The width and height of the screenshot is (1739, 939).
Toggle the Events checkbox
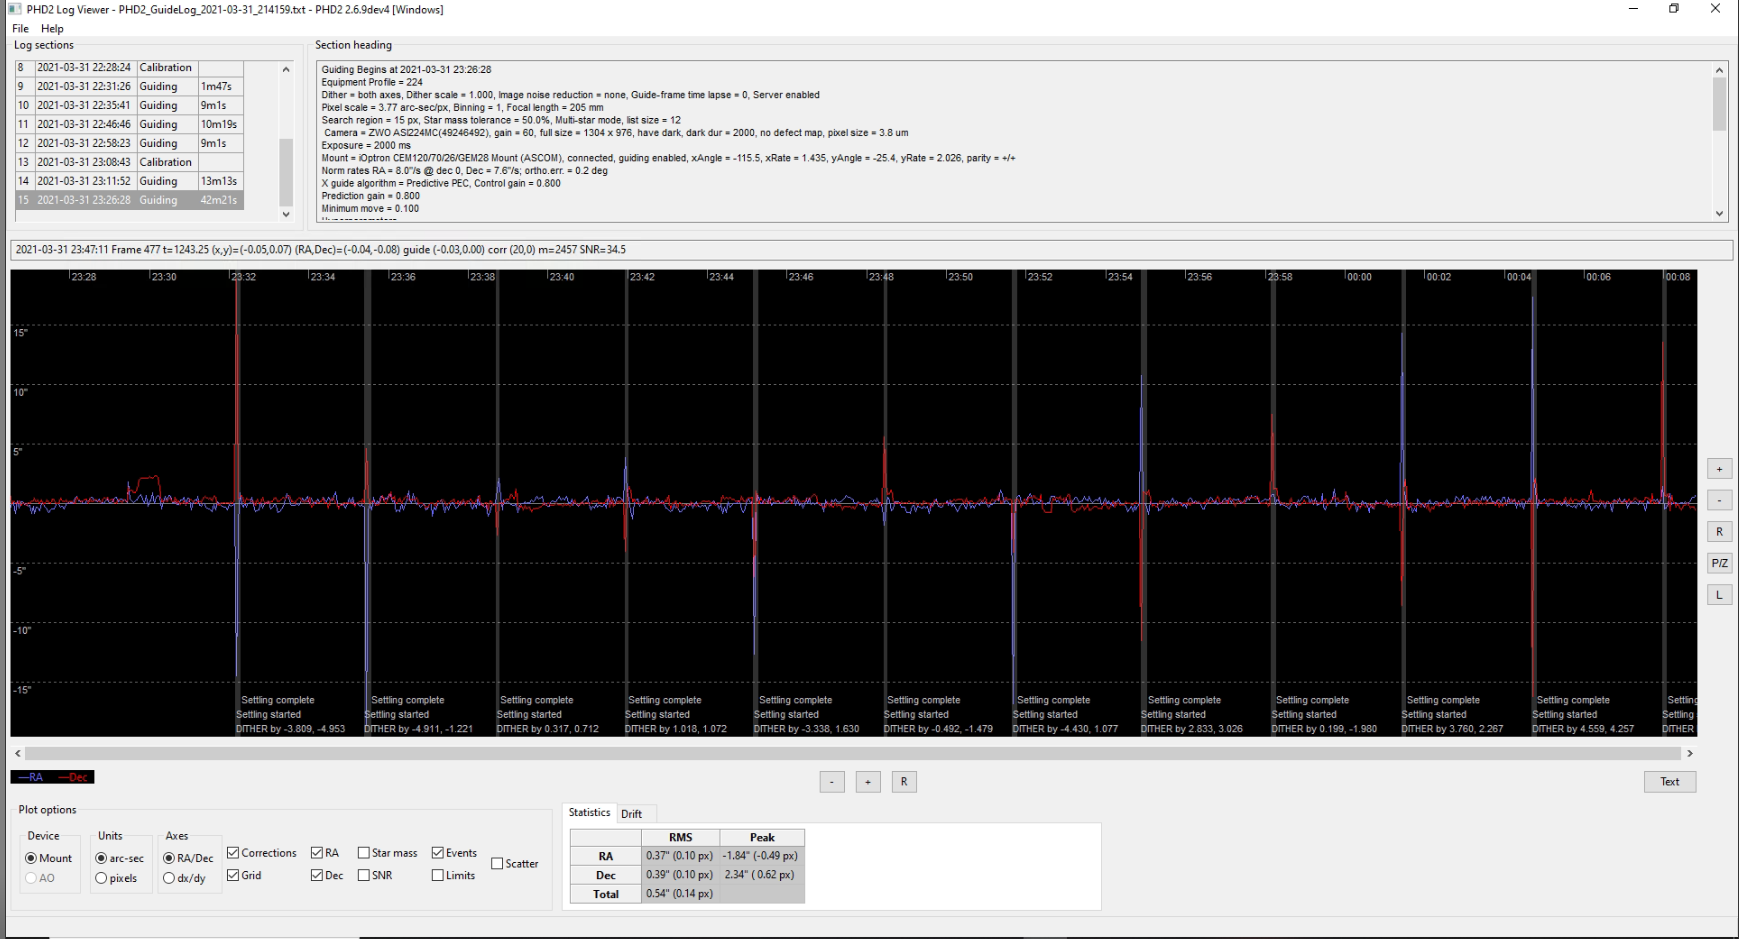[455, 853]
